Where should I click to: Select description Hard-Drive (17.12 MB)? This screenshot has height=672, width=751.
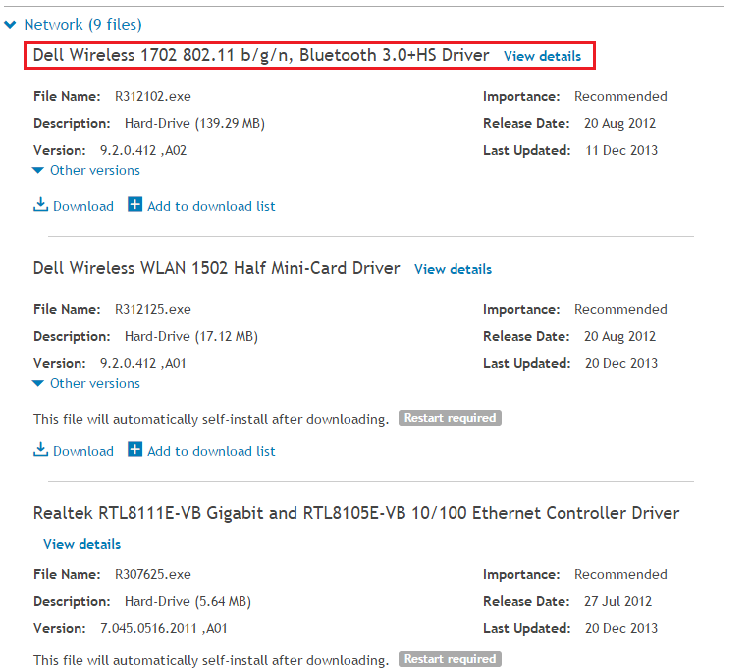[x=192, y=337]
